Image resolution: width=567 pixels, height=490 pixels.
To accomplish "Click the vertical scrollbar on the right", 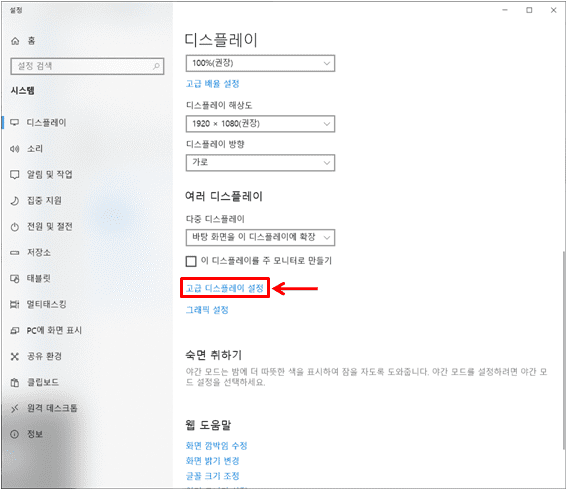I will click(563, 350).
